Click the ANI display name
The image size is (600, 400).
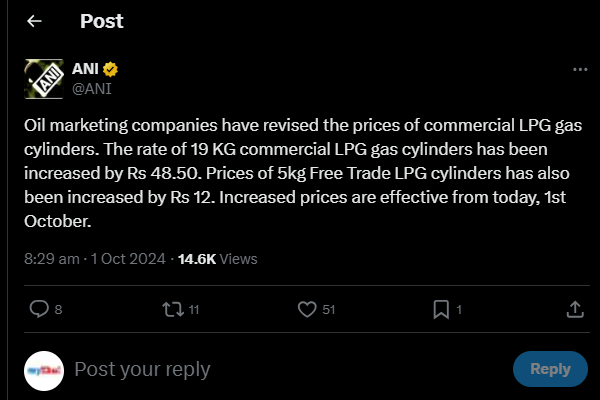[85, 69]
